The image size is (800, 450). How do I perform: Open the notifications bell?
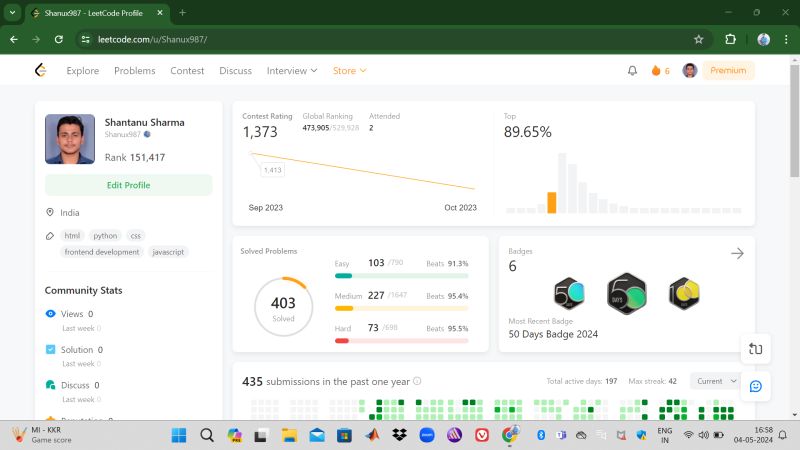(x=632, y=70)
